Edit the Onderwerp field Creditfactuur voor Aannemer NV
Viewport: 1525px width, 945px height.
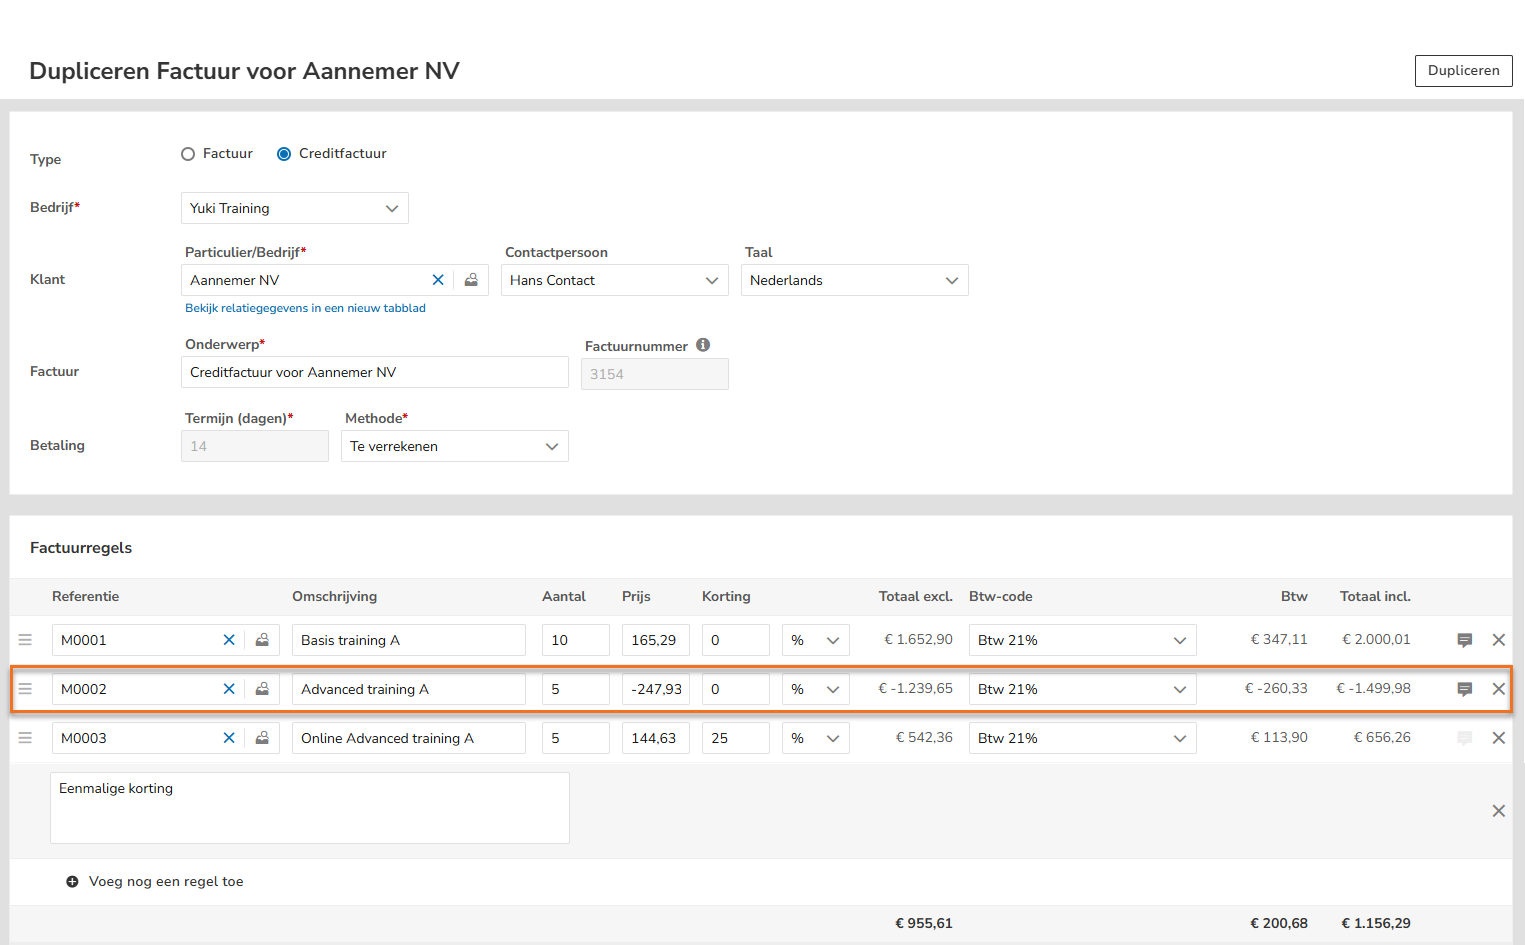pos(375,372)
